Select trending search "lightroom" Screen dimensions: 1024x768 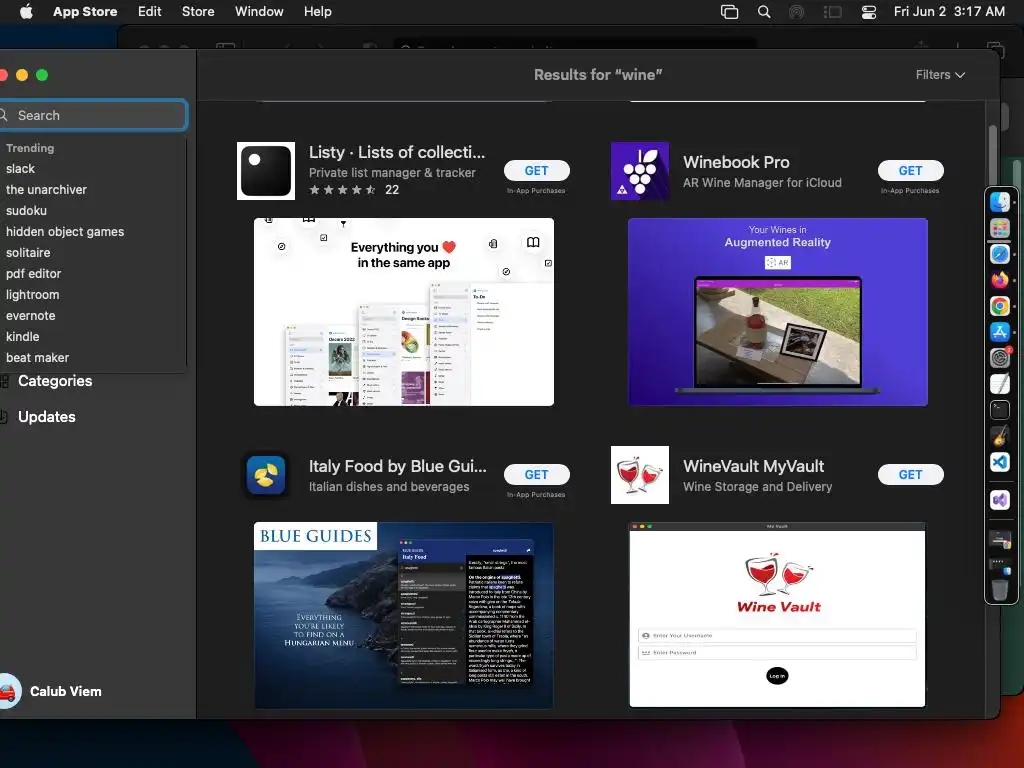(33, 295)
